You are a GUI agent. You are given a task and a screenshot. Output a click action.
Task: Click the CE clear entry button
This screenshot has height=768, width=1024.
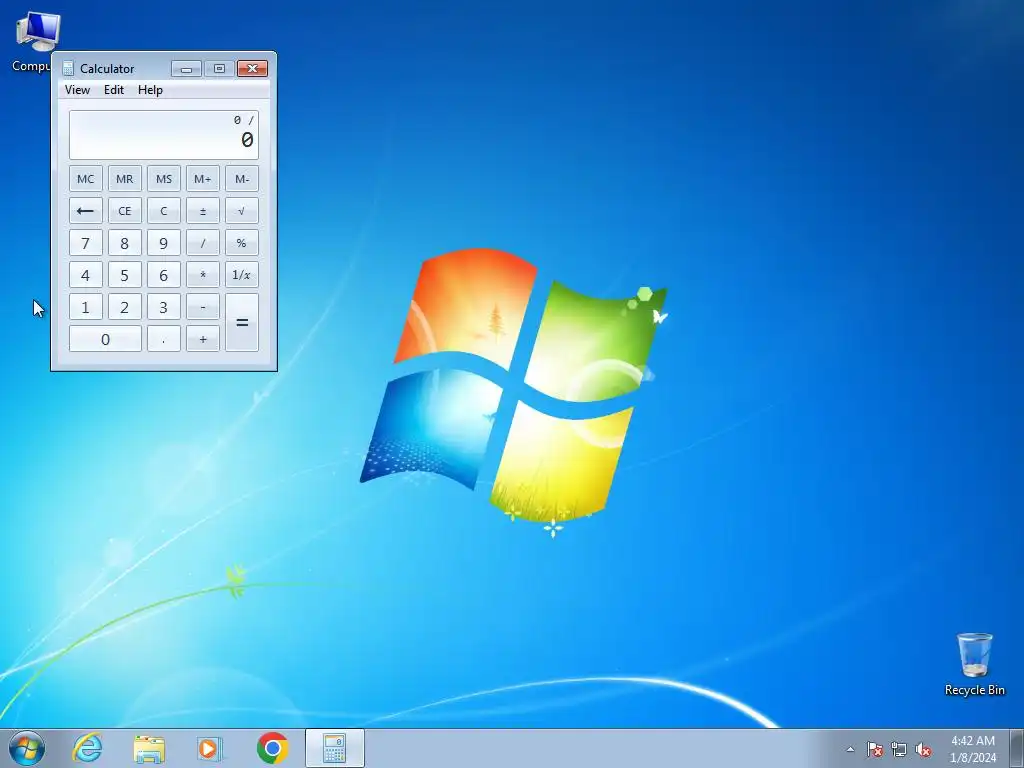(x=125, y=211)
